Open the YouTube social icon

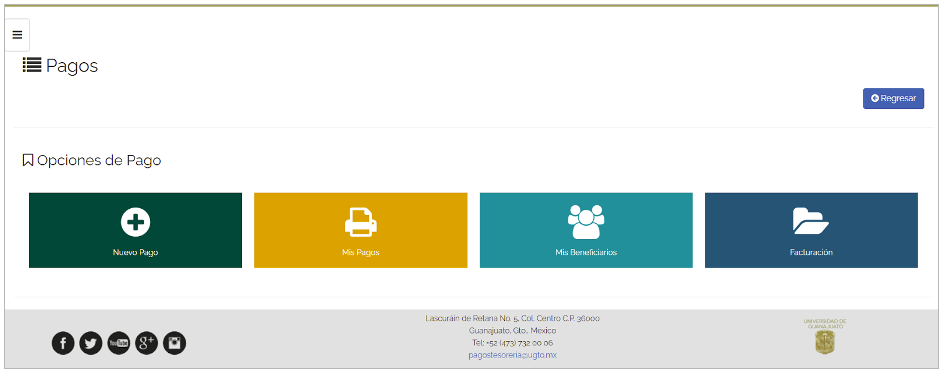coord(118,343)
